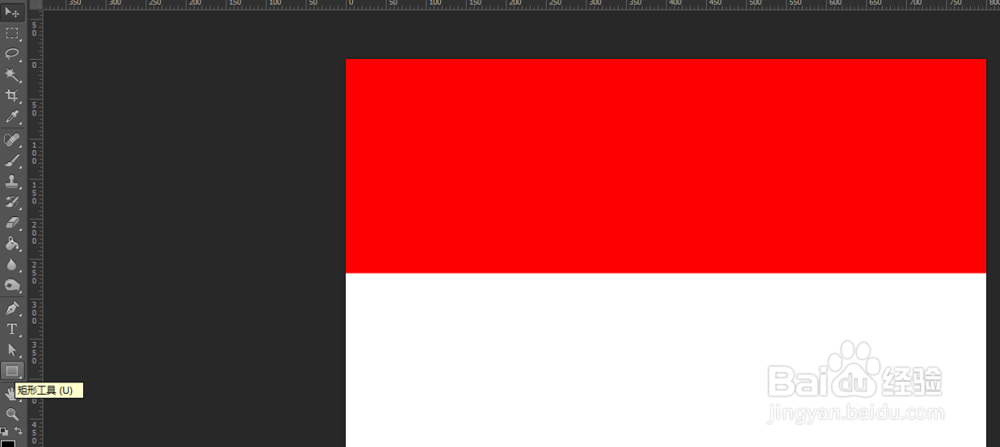Select the Crop tool

(12, 96)
